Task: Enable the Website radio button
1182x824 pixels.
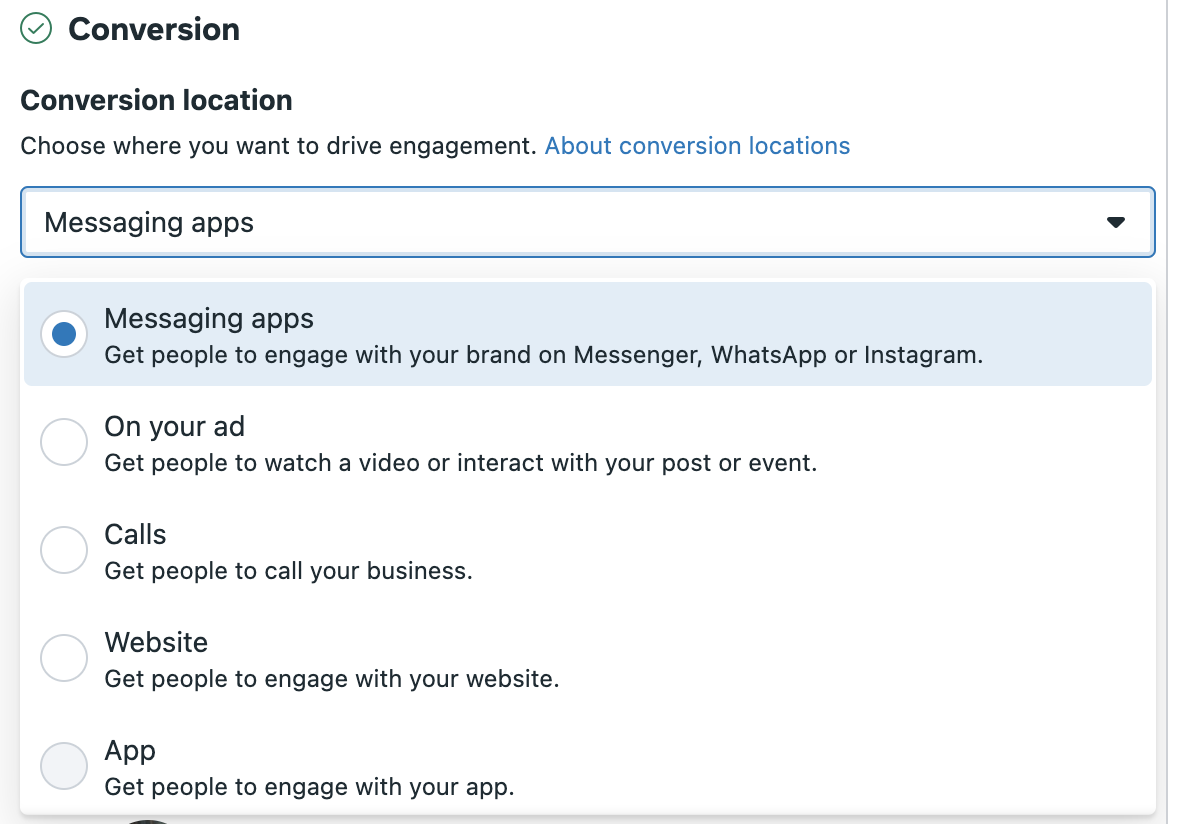Action: tap(64, 658)
